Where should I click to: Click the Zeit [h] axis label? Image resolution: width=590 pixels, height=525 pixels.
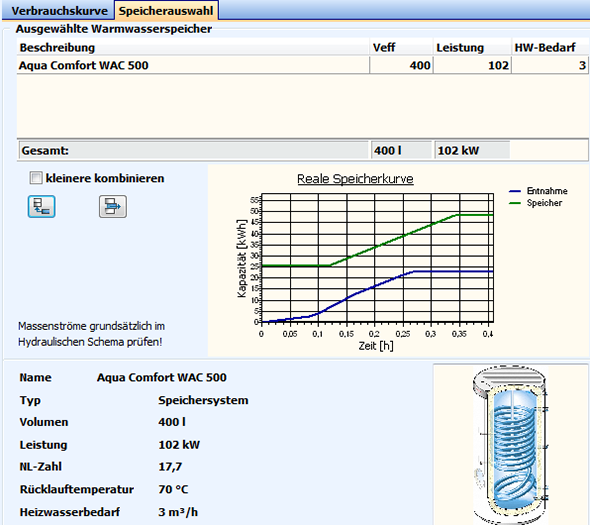point(376,345)
